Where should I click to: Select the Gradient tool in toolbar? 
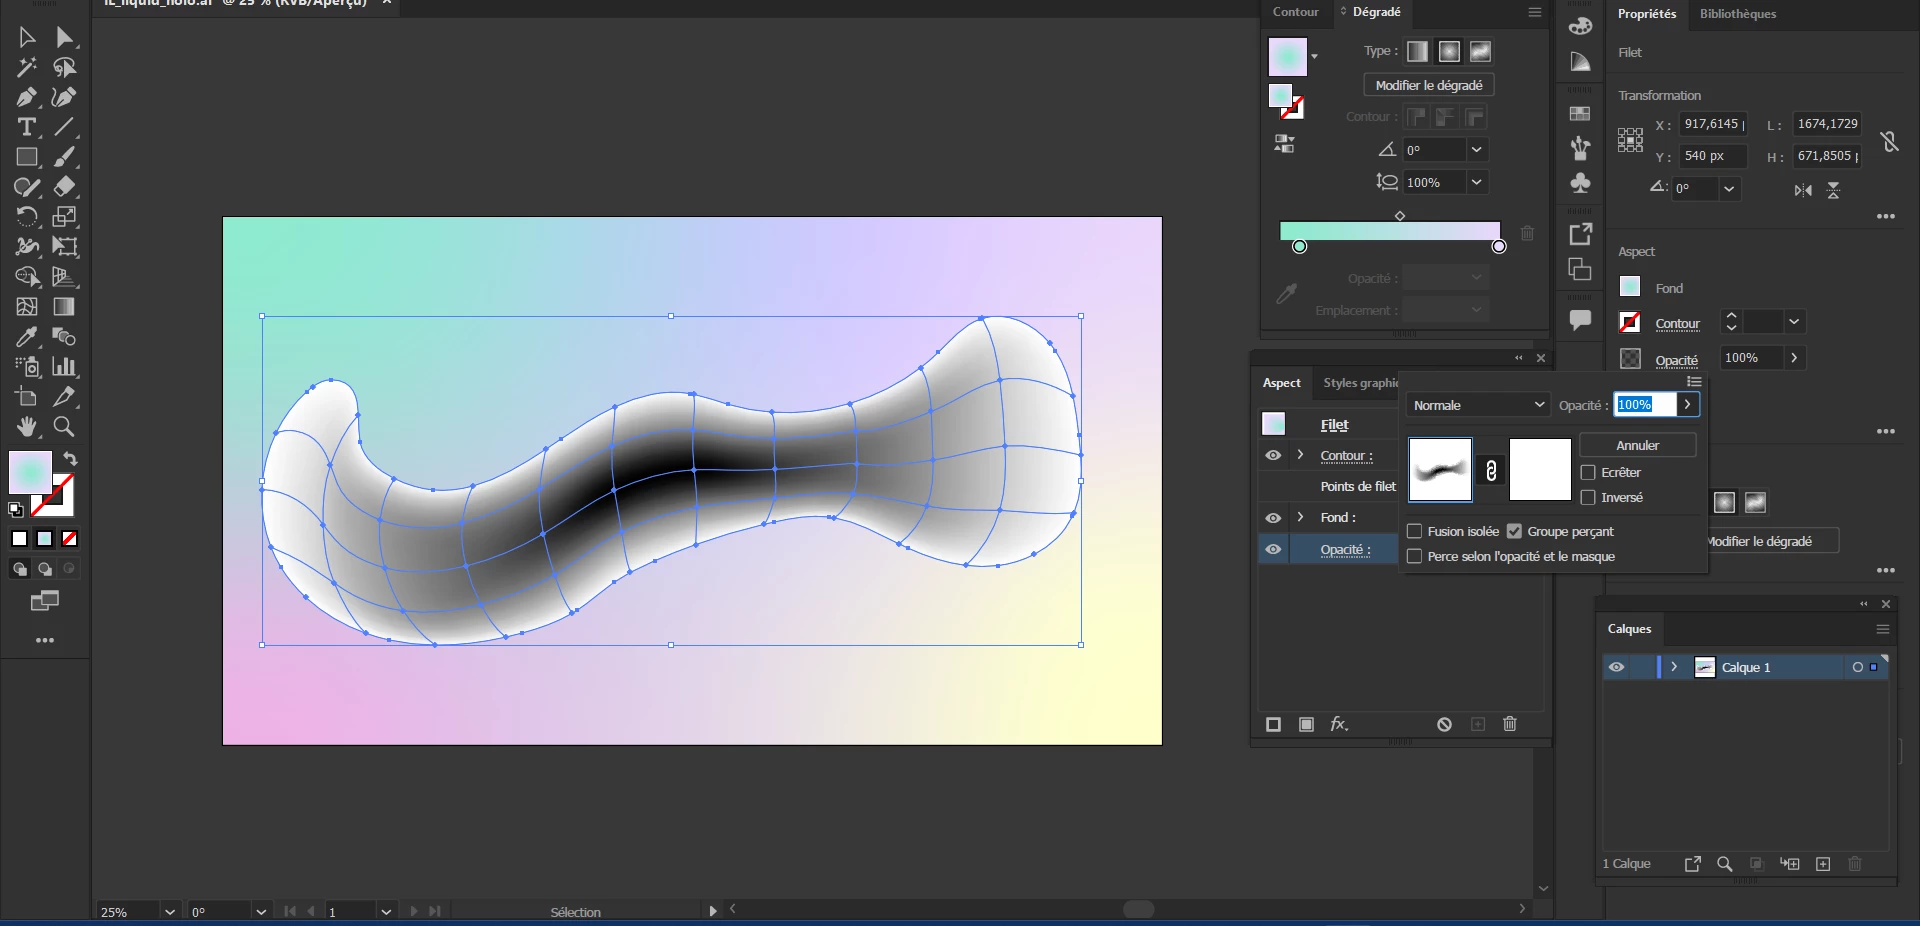(x=64, y=307)
